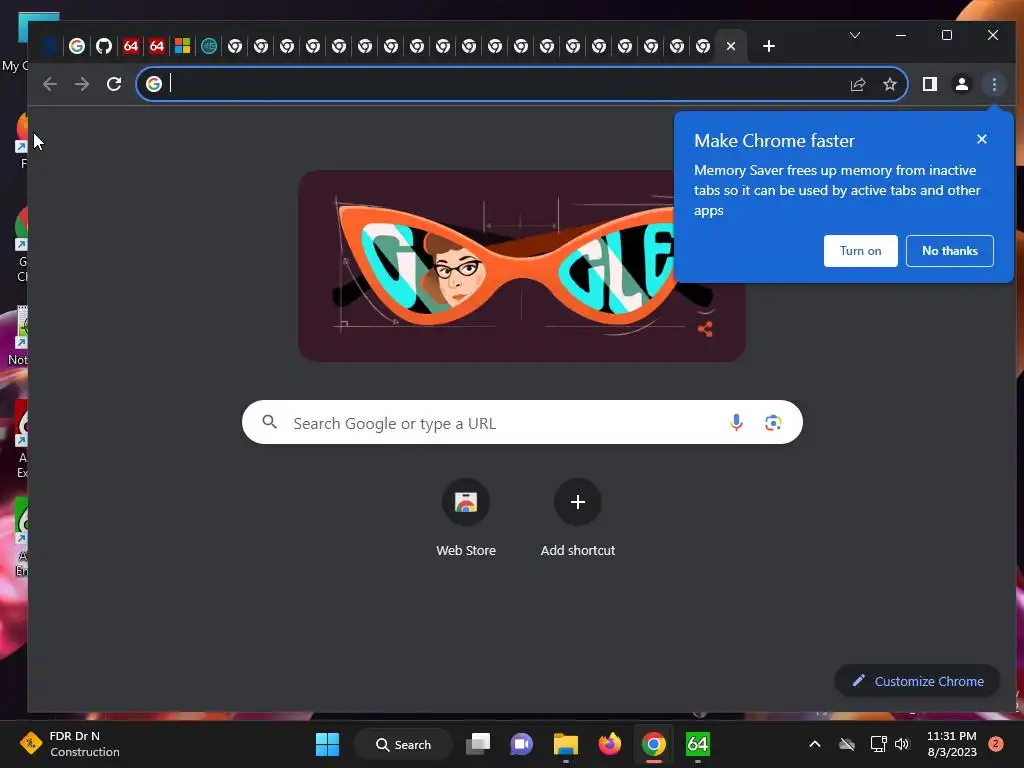Viewport: 1024px width, 768px height.
Task: Show hidden system tray icons
Action: coord(814,744)
